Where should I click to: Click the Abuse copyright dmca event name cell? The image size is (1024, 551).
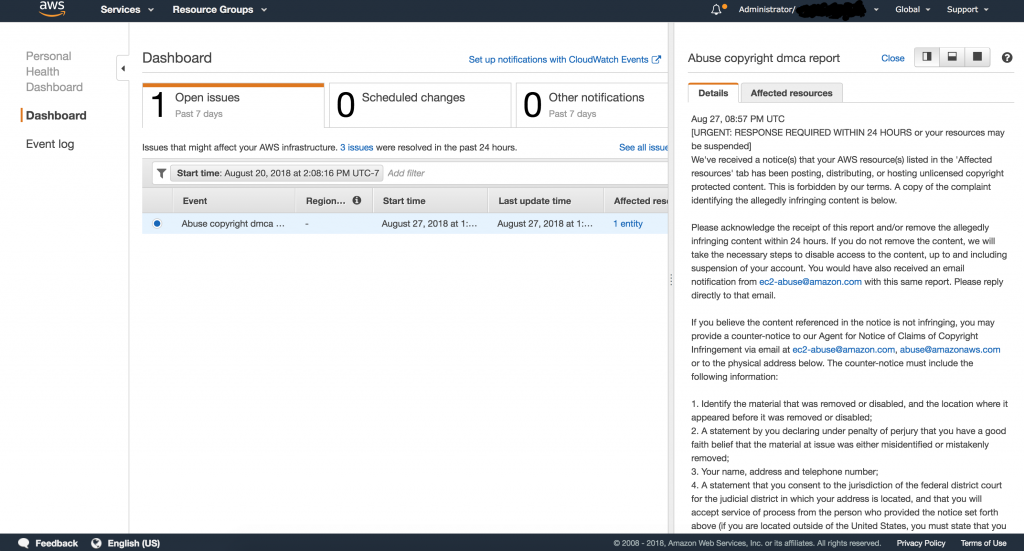click(x=233, y=223)
